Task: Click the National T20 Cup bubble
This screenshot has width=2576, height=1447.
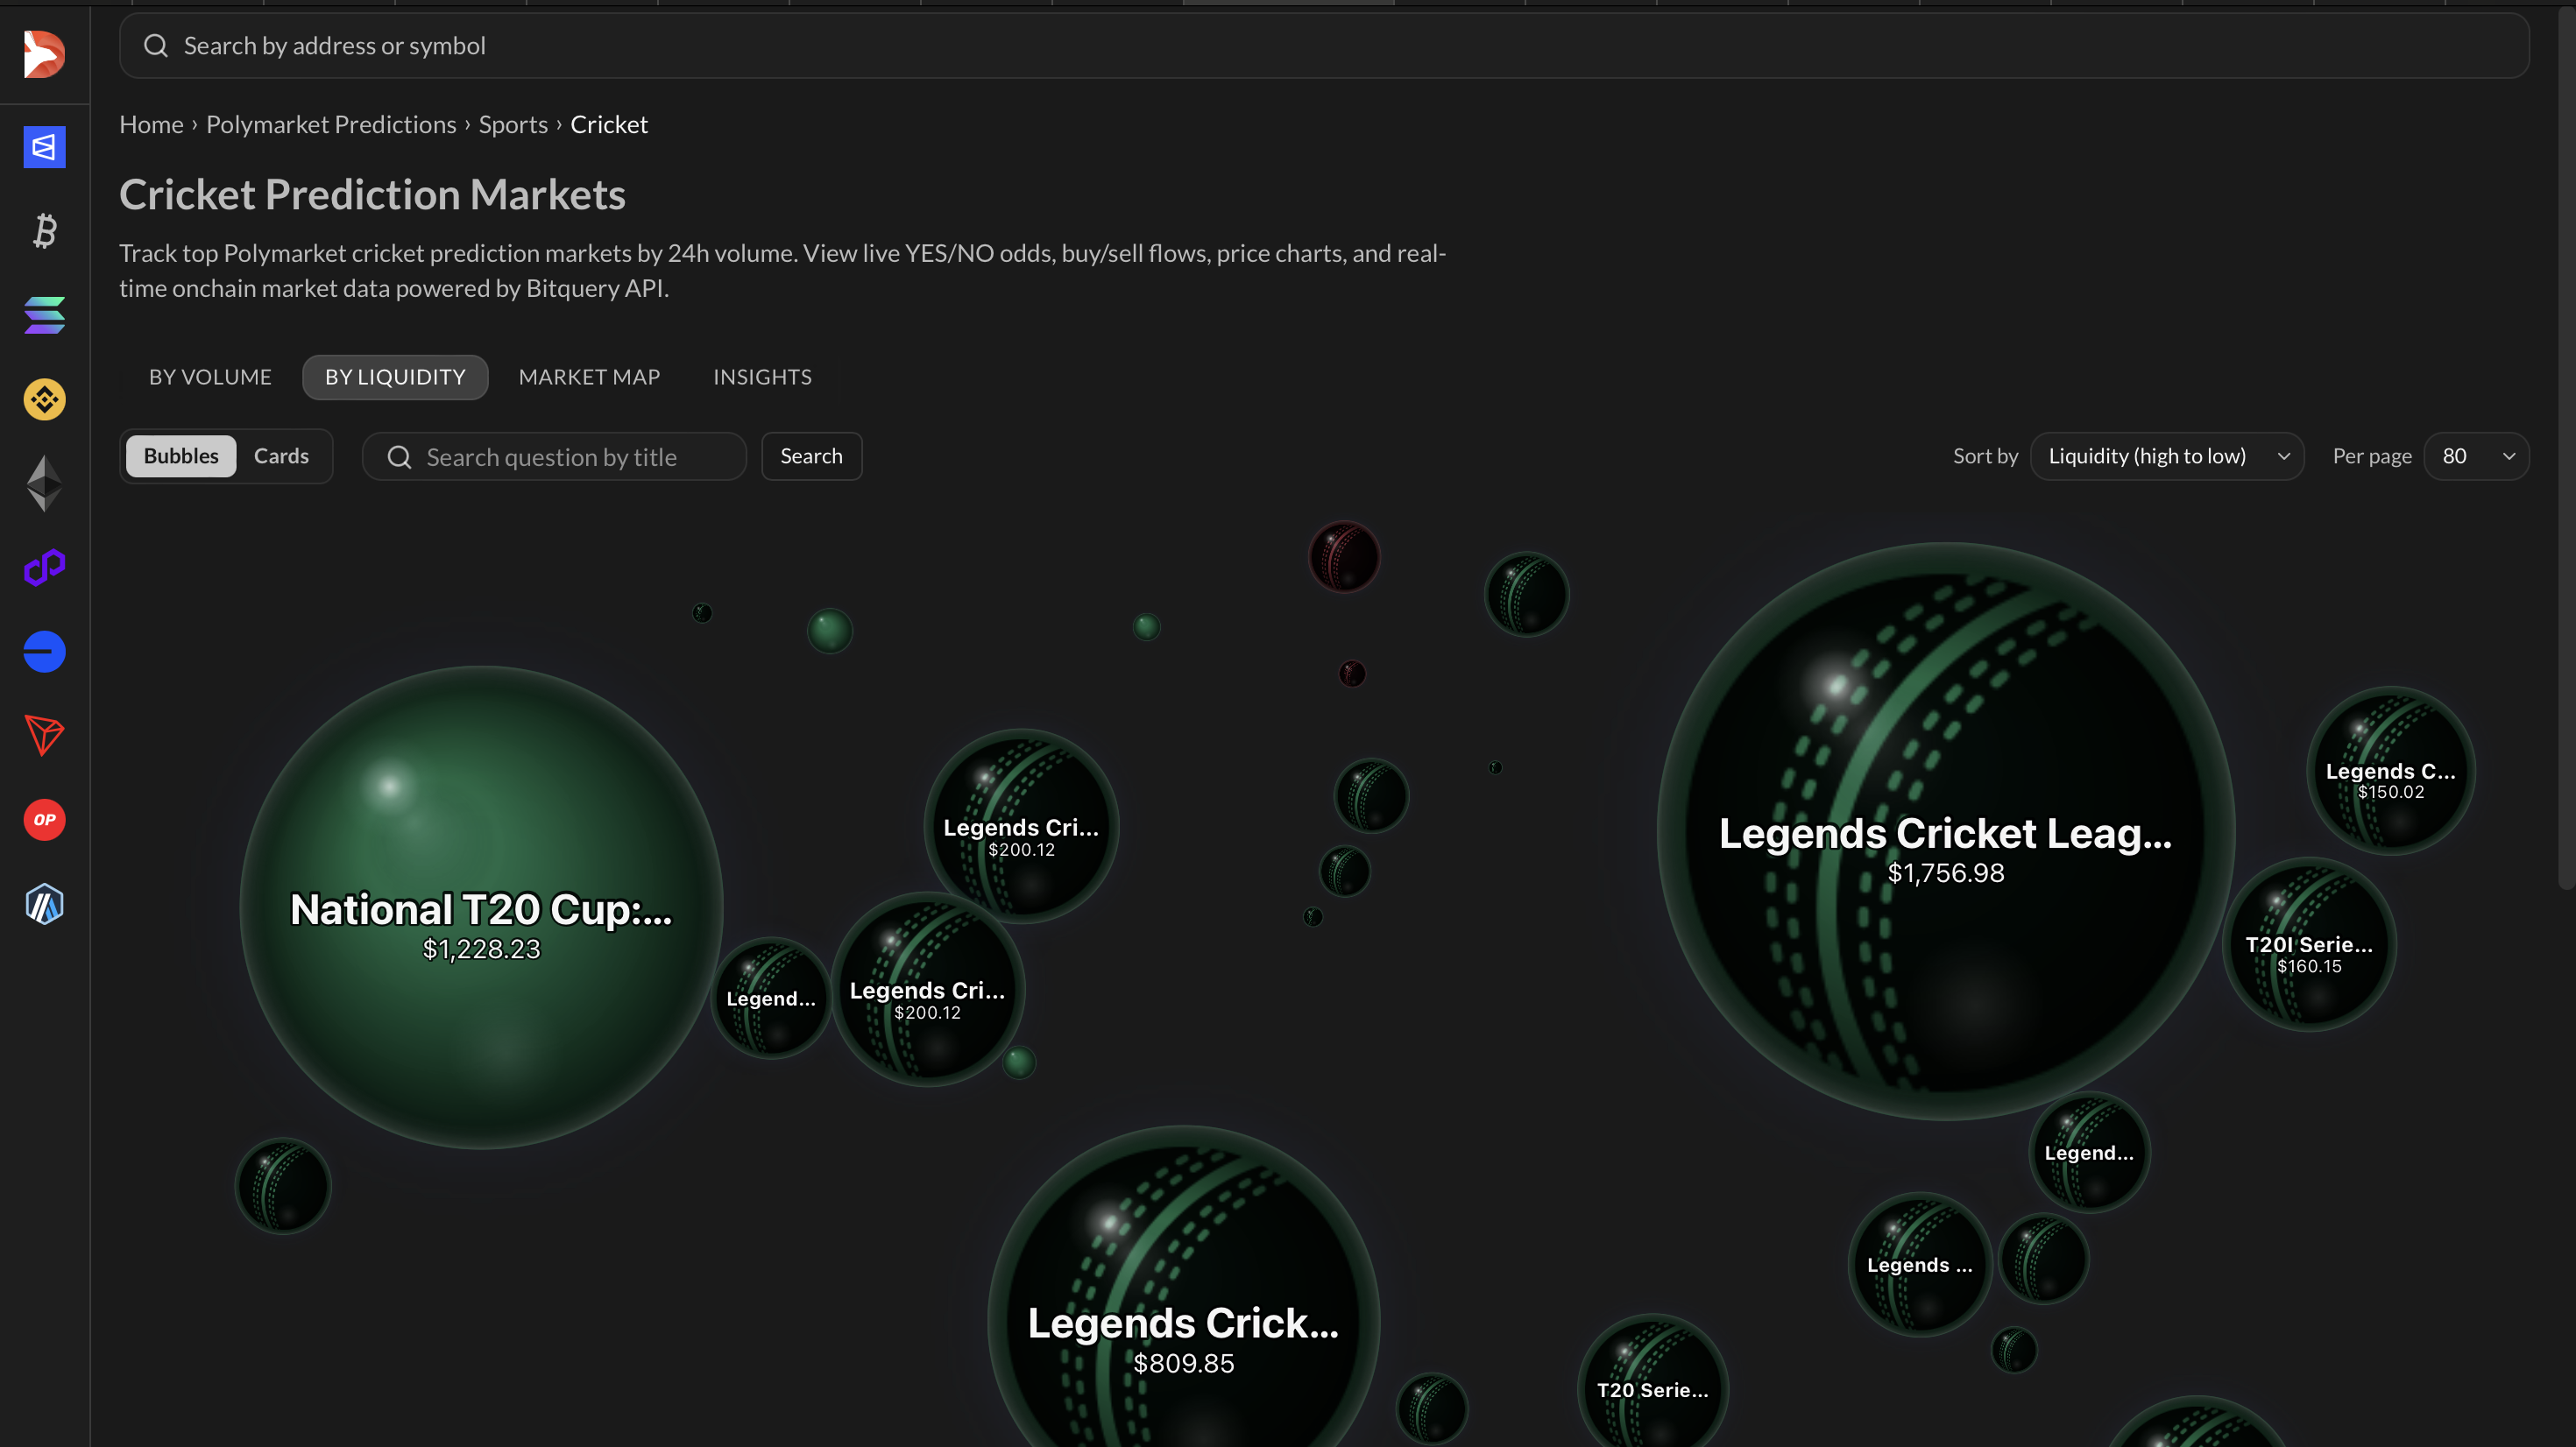Action: pyautogui.click(x=481, y=906)
